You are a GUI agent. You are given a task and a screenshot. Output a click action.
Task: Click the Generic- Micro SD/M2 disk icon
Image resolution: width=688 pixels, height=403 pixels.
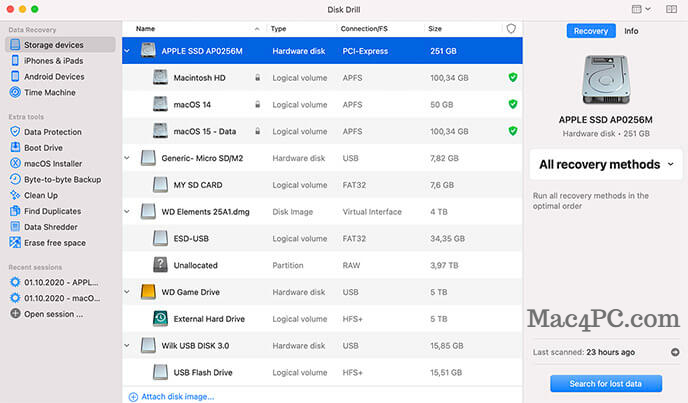148,158
